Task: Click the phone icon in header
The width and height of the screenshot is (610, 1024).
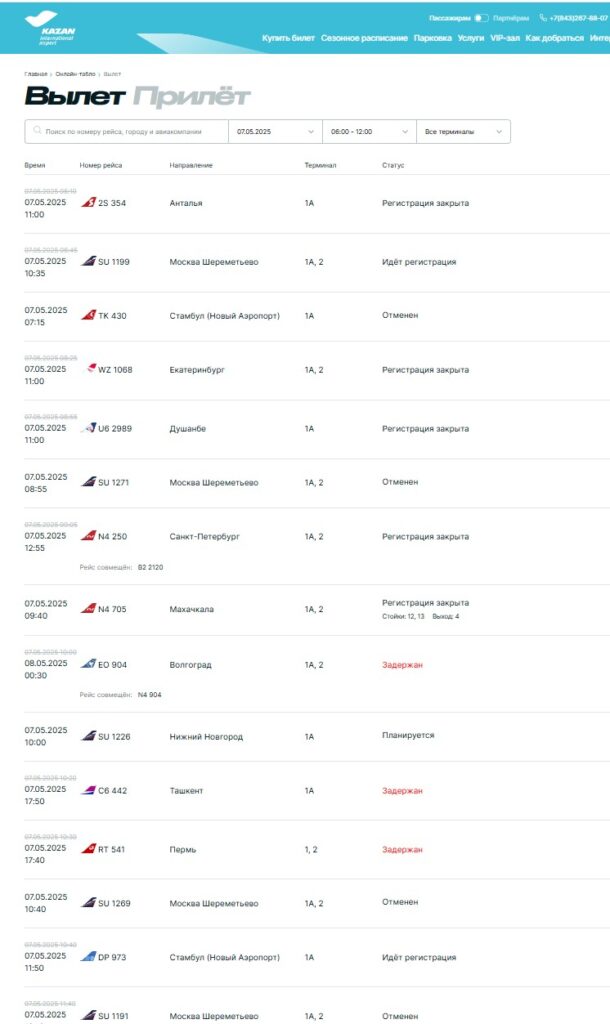Action: pos(543,18)
